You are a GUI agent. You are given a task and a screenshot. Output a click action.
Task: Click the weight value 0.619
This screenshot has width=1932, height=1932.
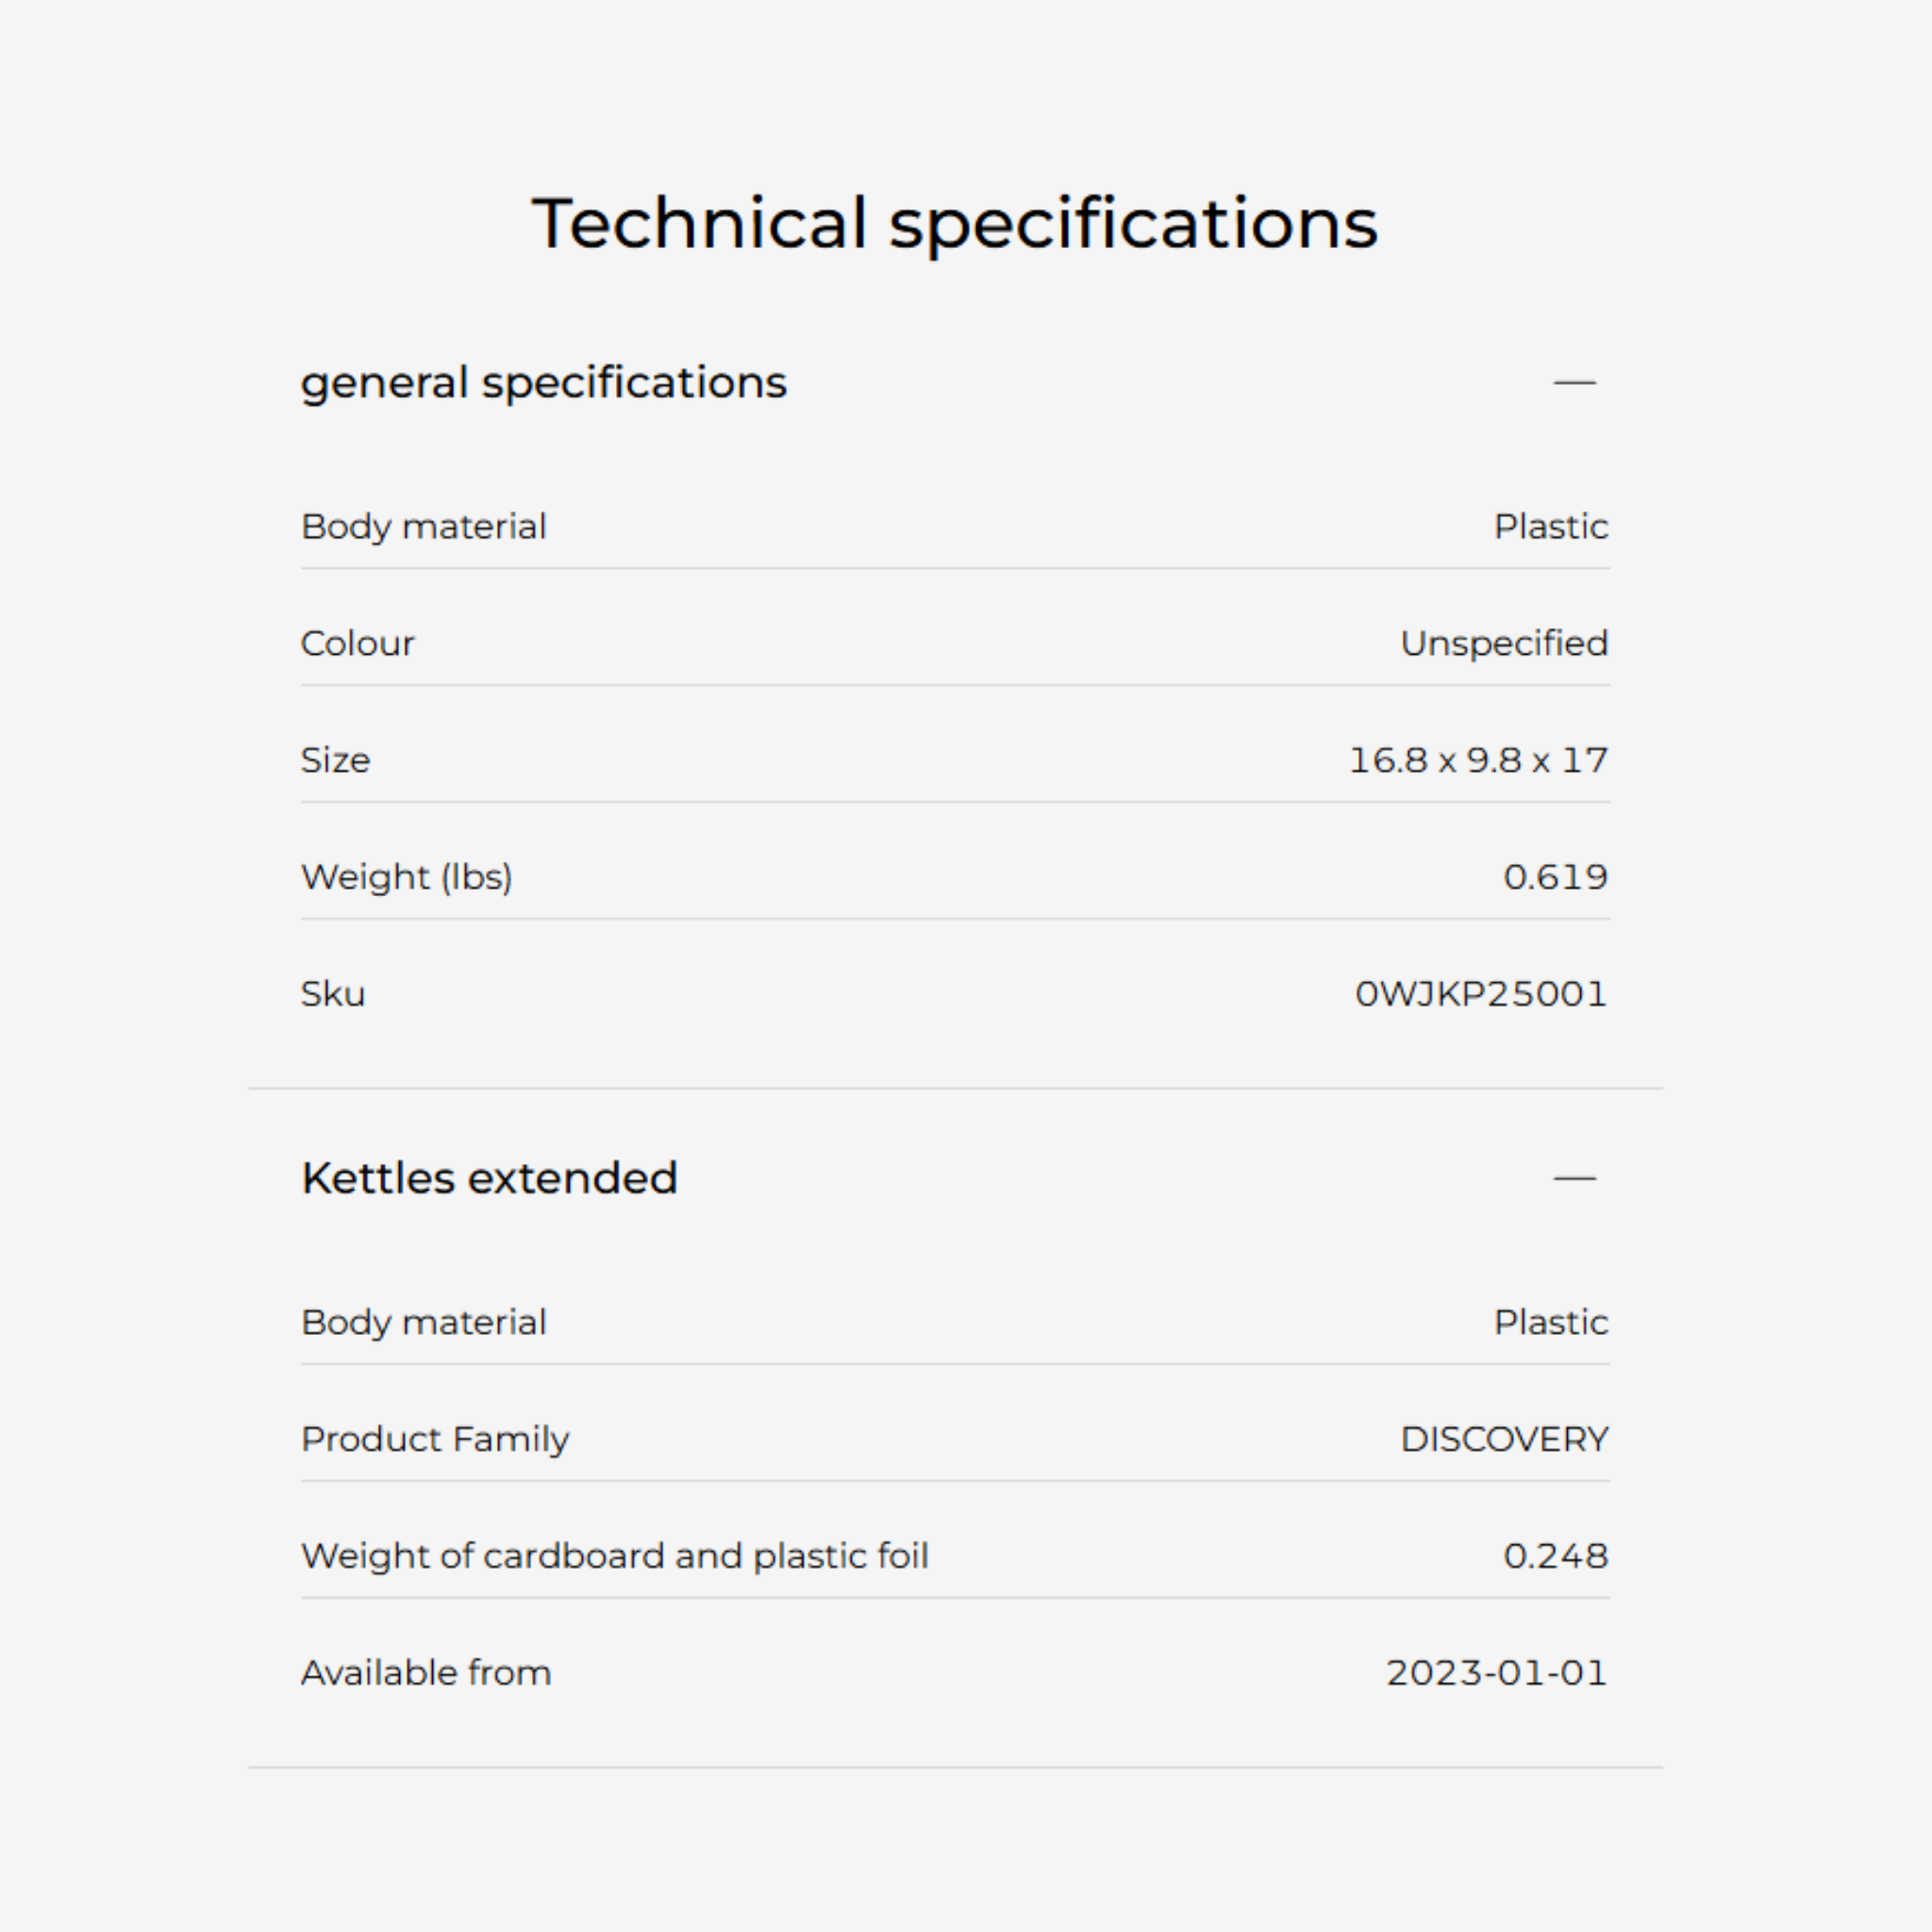click(x=1555, y=877)
